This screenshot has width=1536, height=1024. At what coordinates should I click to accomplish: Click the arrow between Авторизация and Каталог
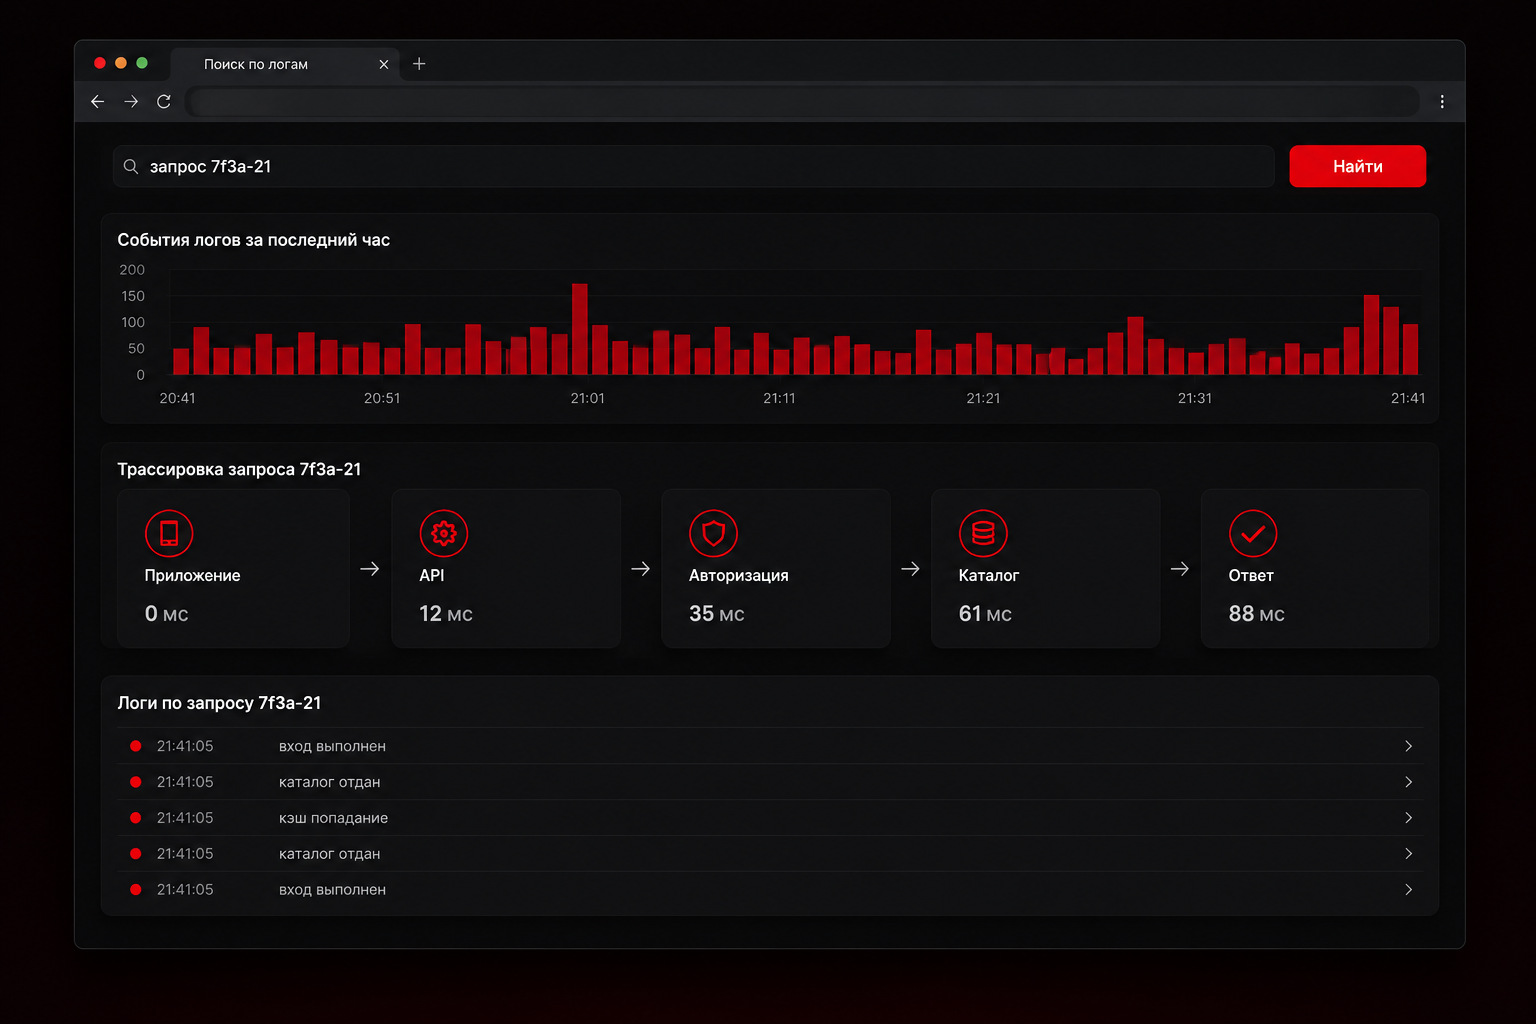pos(910,568)
